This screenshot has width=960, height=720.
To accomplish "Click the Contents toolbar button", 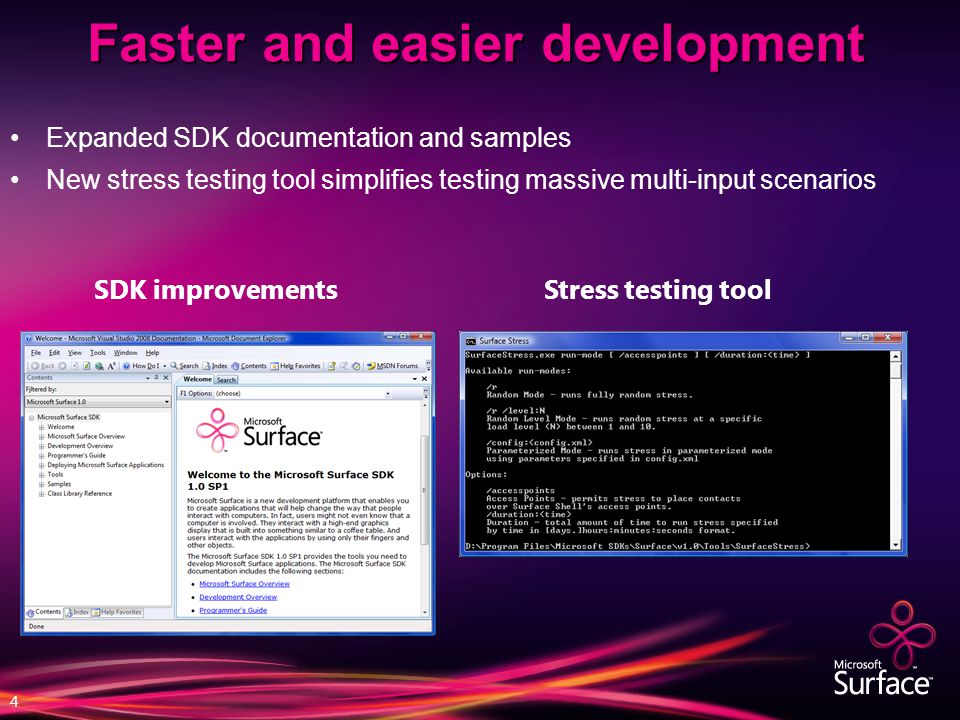I will 249,366.
